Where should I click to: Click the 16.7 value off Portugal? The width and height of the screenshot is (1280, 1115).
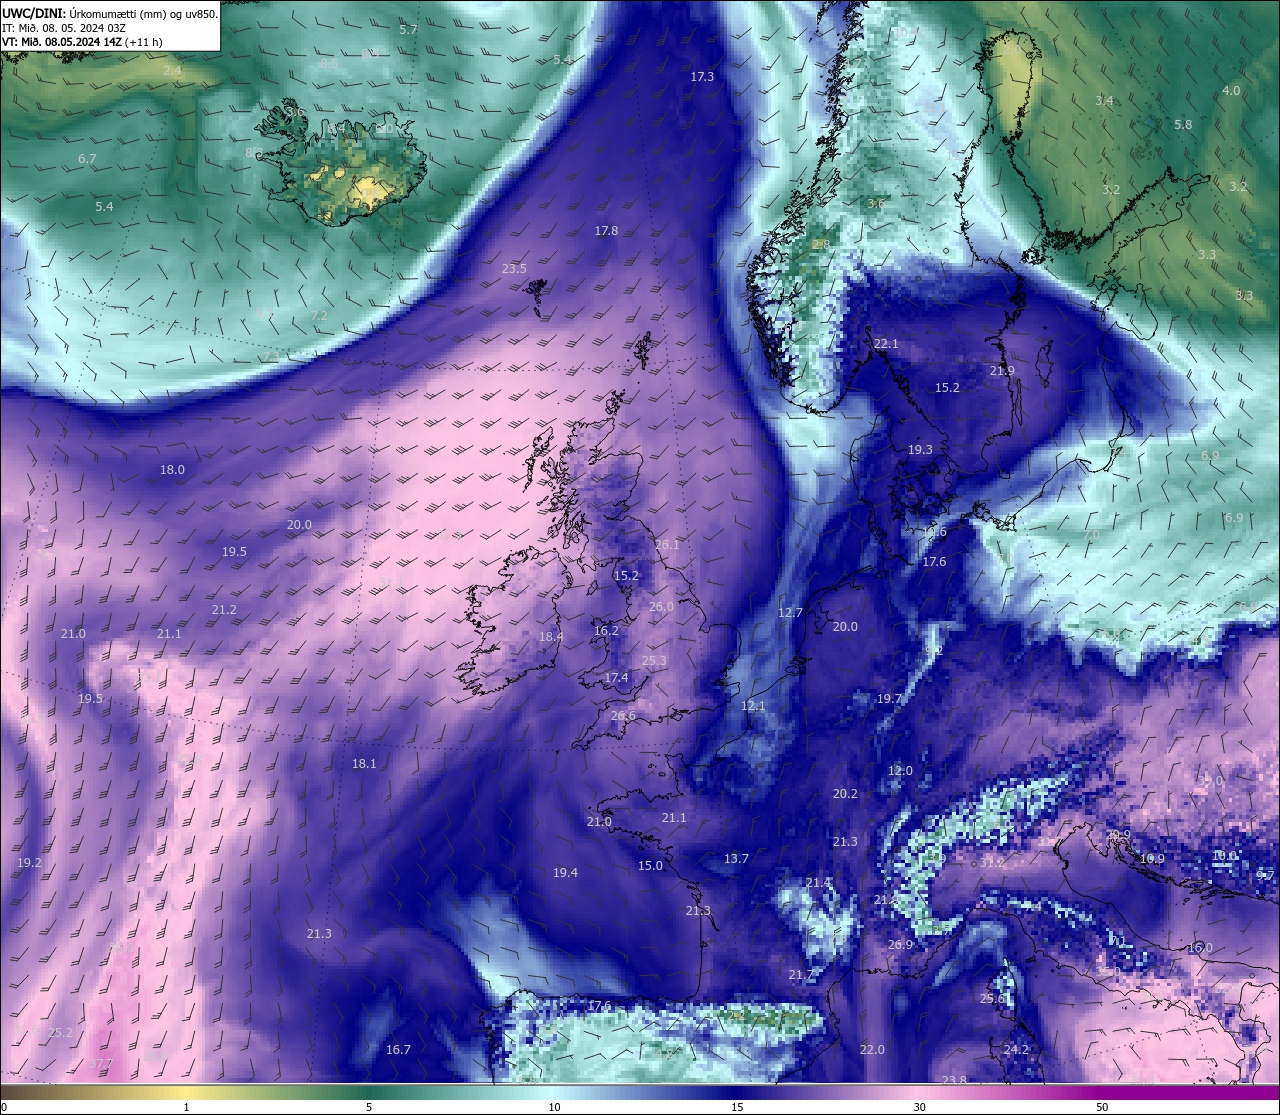(398, 1050)
